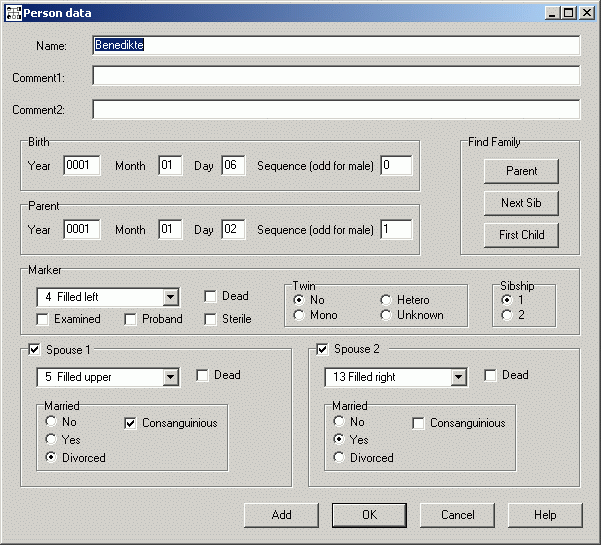Click the Birth Year input field
This screenshot has width=601, height=545.
pos(82,166)
